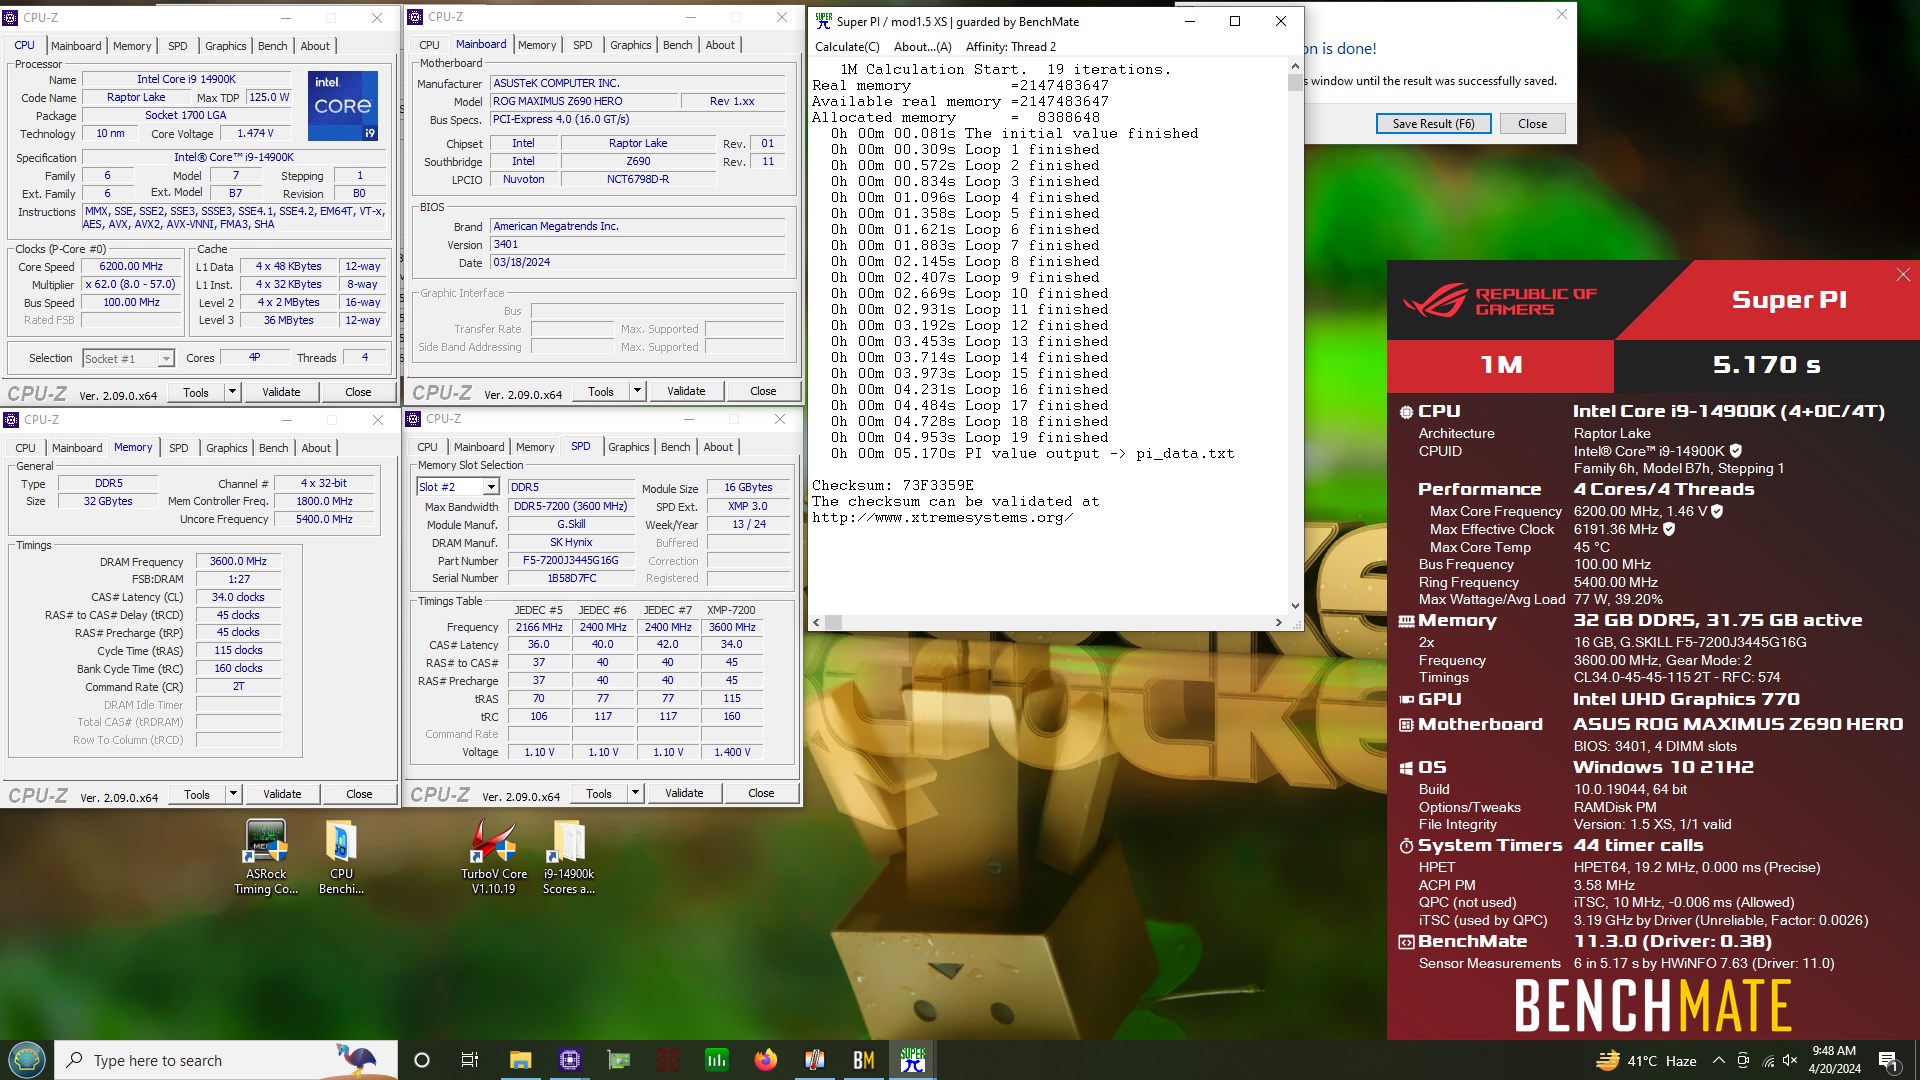Image resolution: width=1920 pixels, height=1080 pixels.
Task: Click Tools button in CPU-Z Memory window
Action: (197, 794)
